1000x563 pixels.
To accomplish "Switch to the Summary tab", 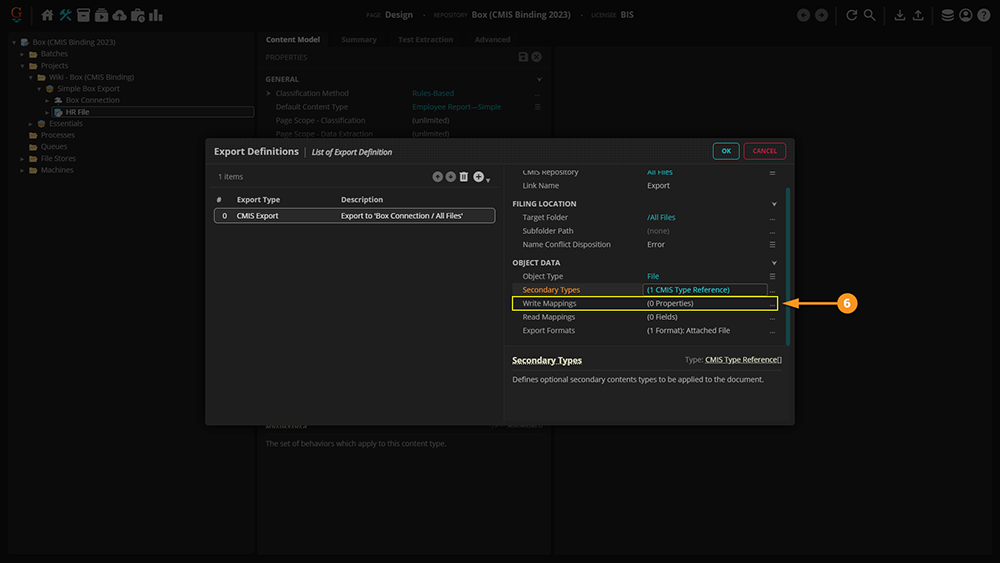I will tap(359, 40).
